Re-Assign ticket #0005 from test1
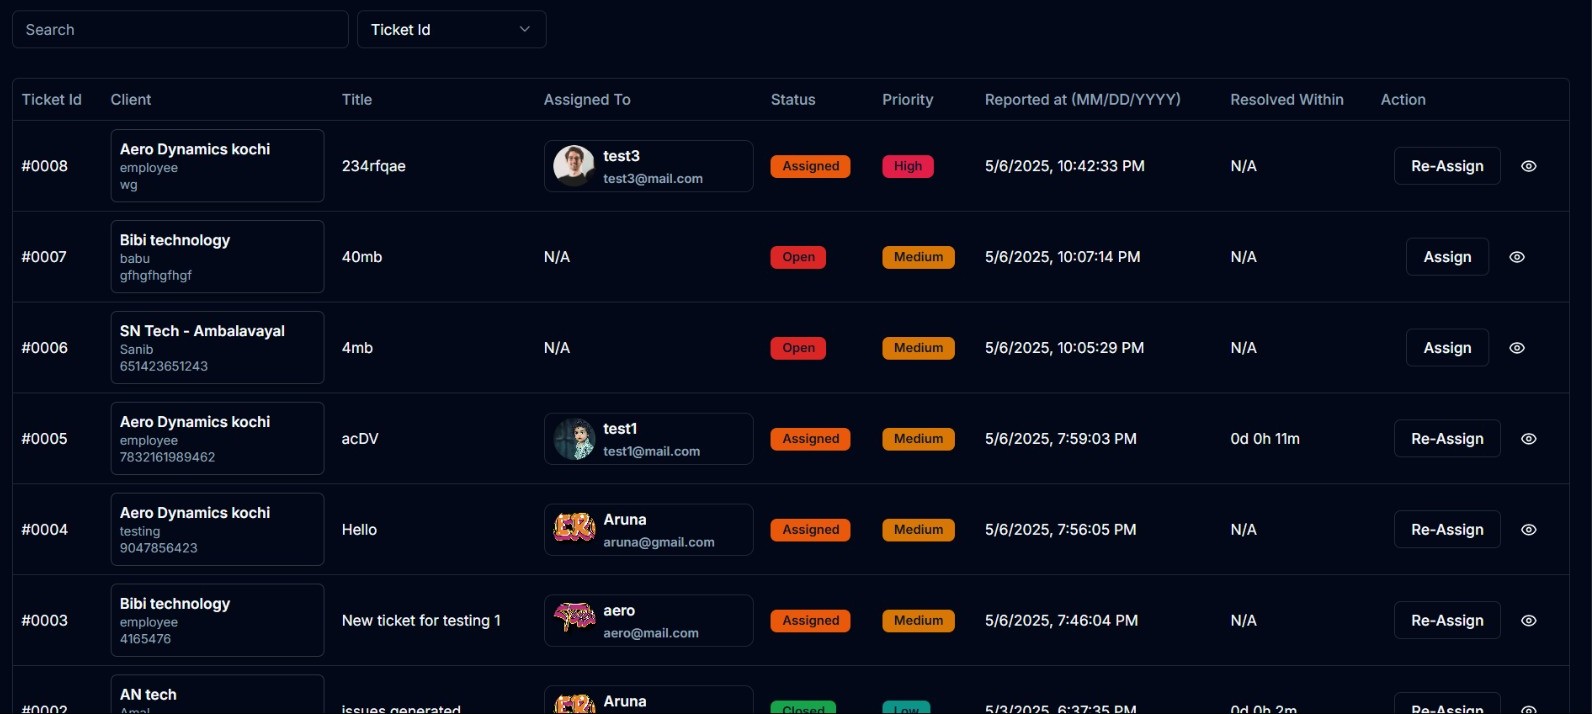1592x714 pixels. tap(1446, 439)
